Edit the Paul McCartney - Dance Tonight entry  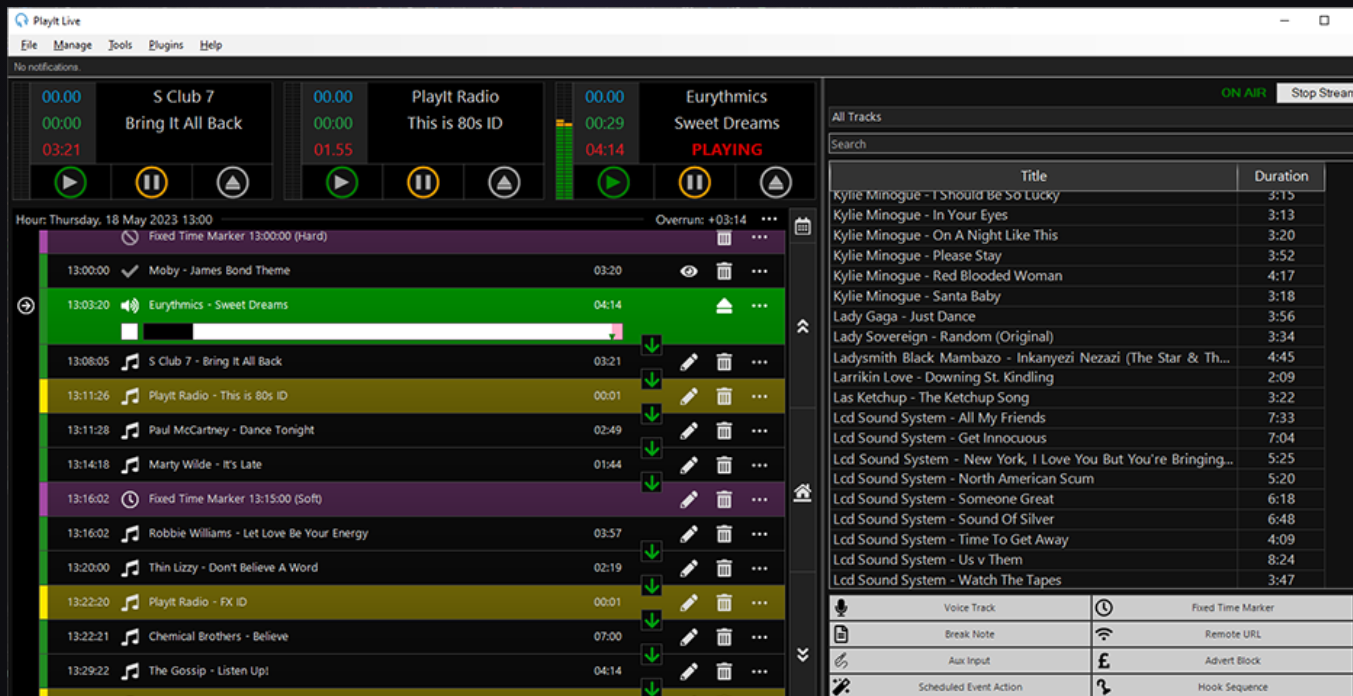tap(688, 430)
